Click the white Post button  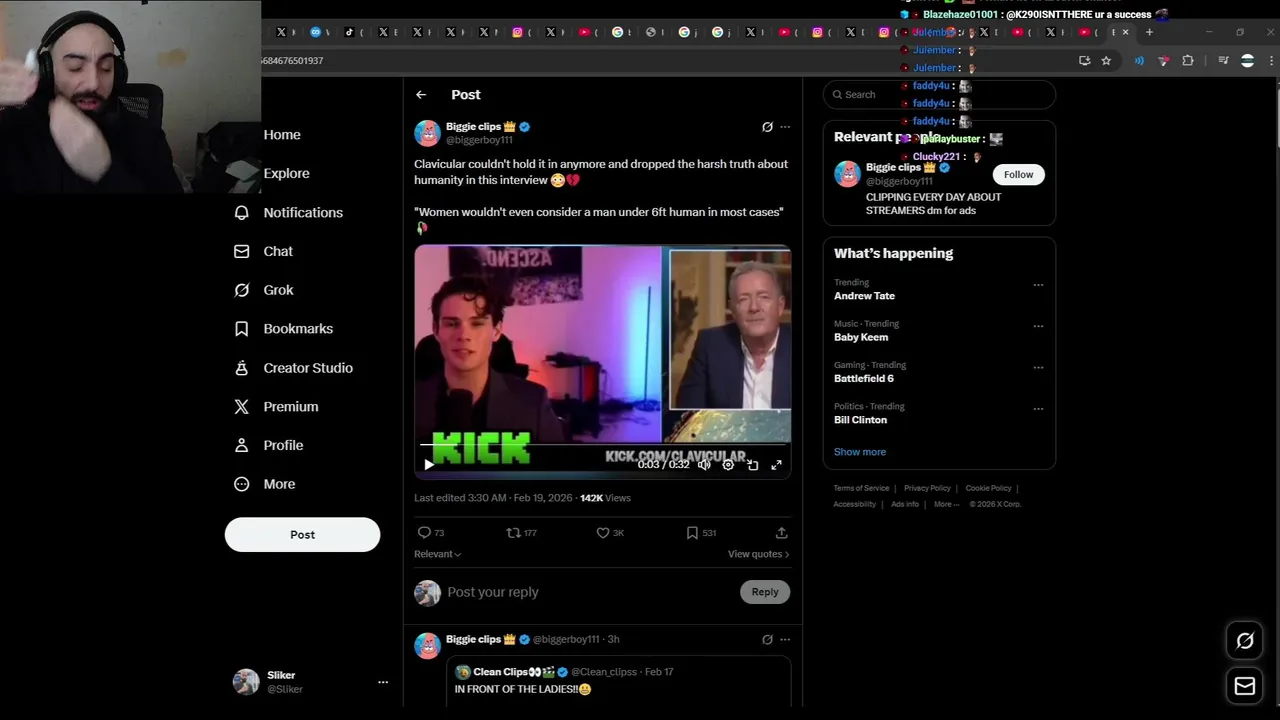(302, 535)
